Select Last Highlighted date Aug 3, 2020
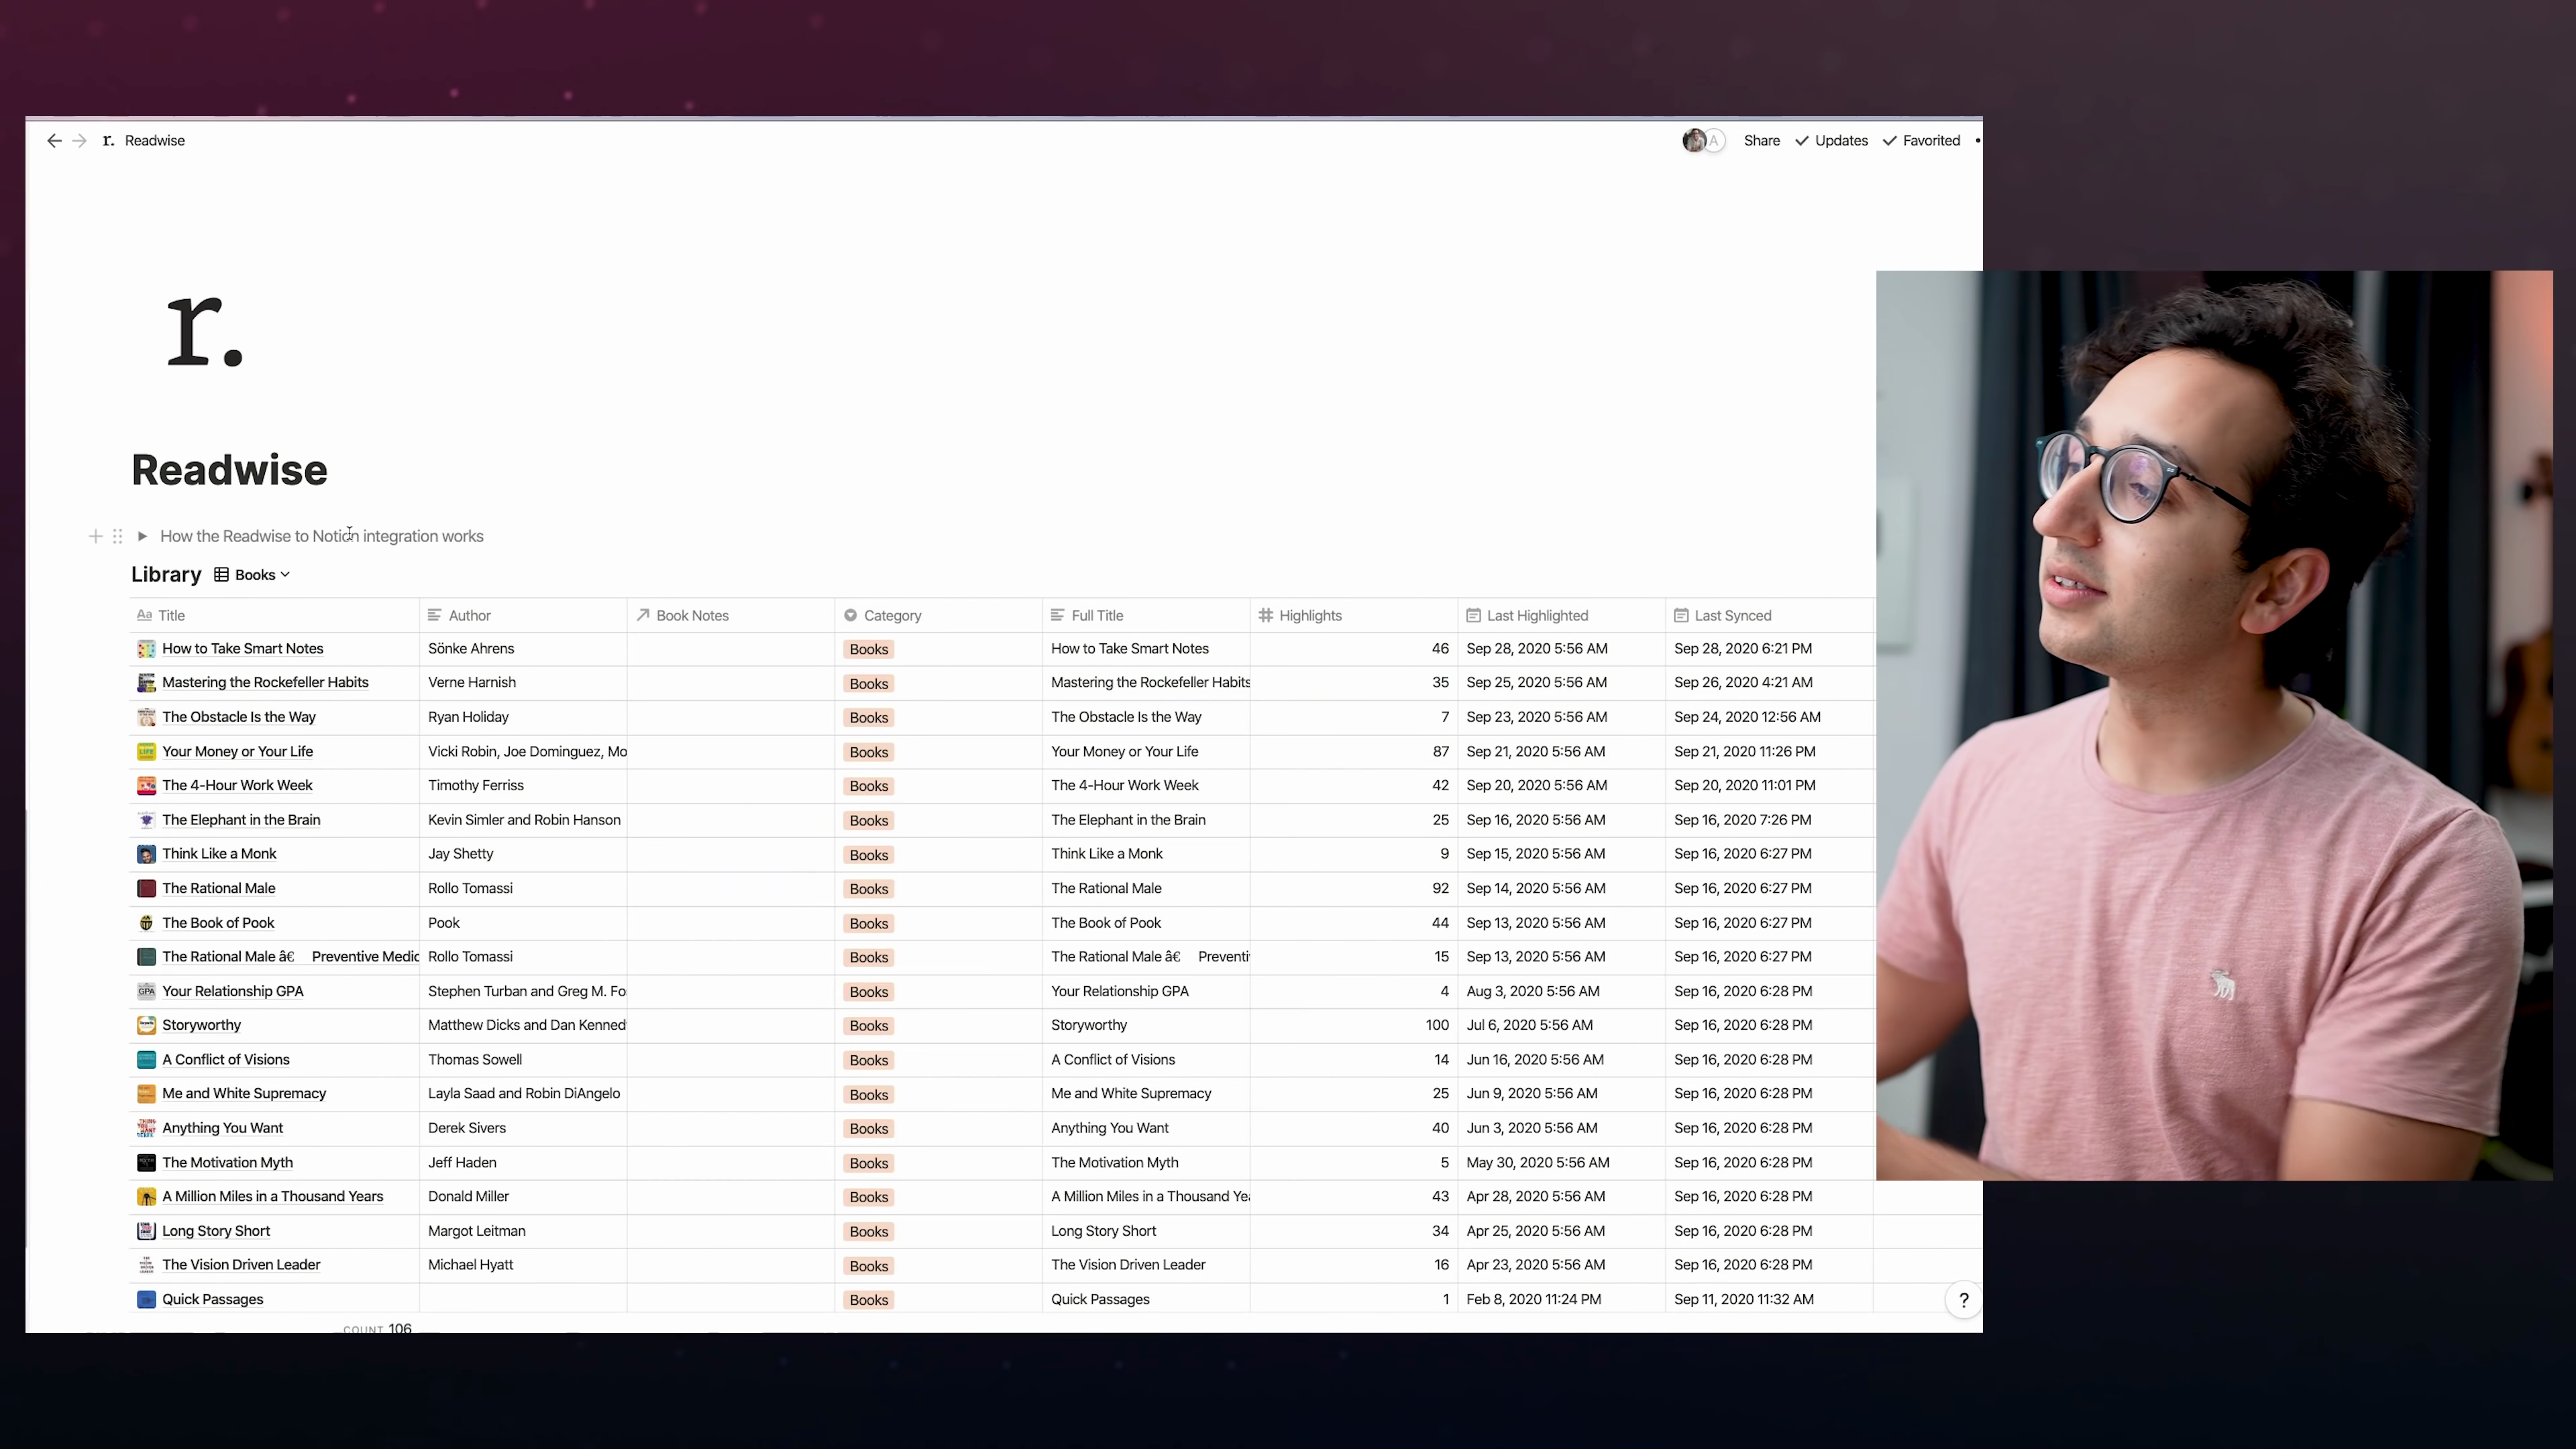2576x1449 pixels. (x=1562, y=991)
